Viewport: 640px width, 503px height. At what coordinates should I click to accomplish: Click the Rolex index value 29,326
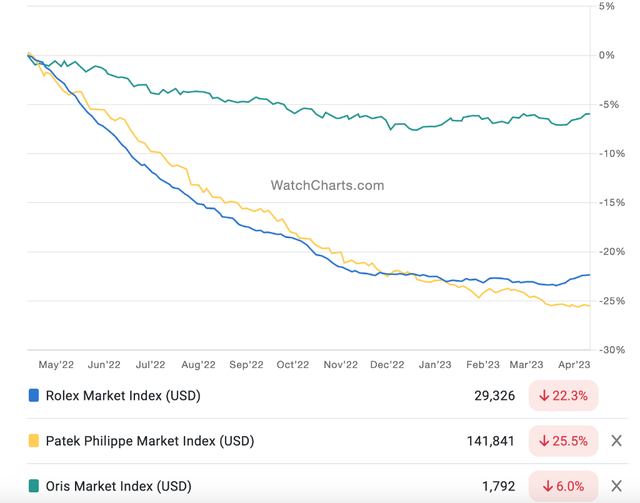coord(494,396)
